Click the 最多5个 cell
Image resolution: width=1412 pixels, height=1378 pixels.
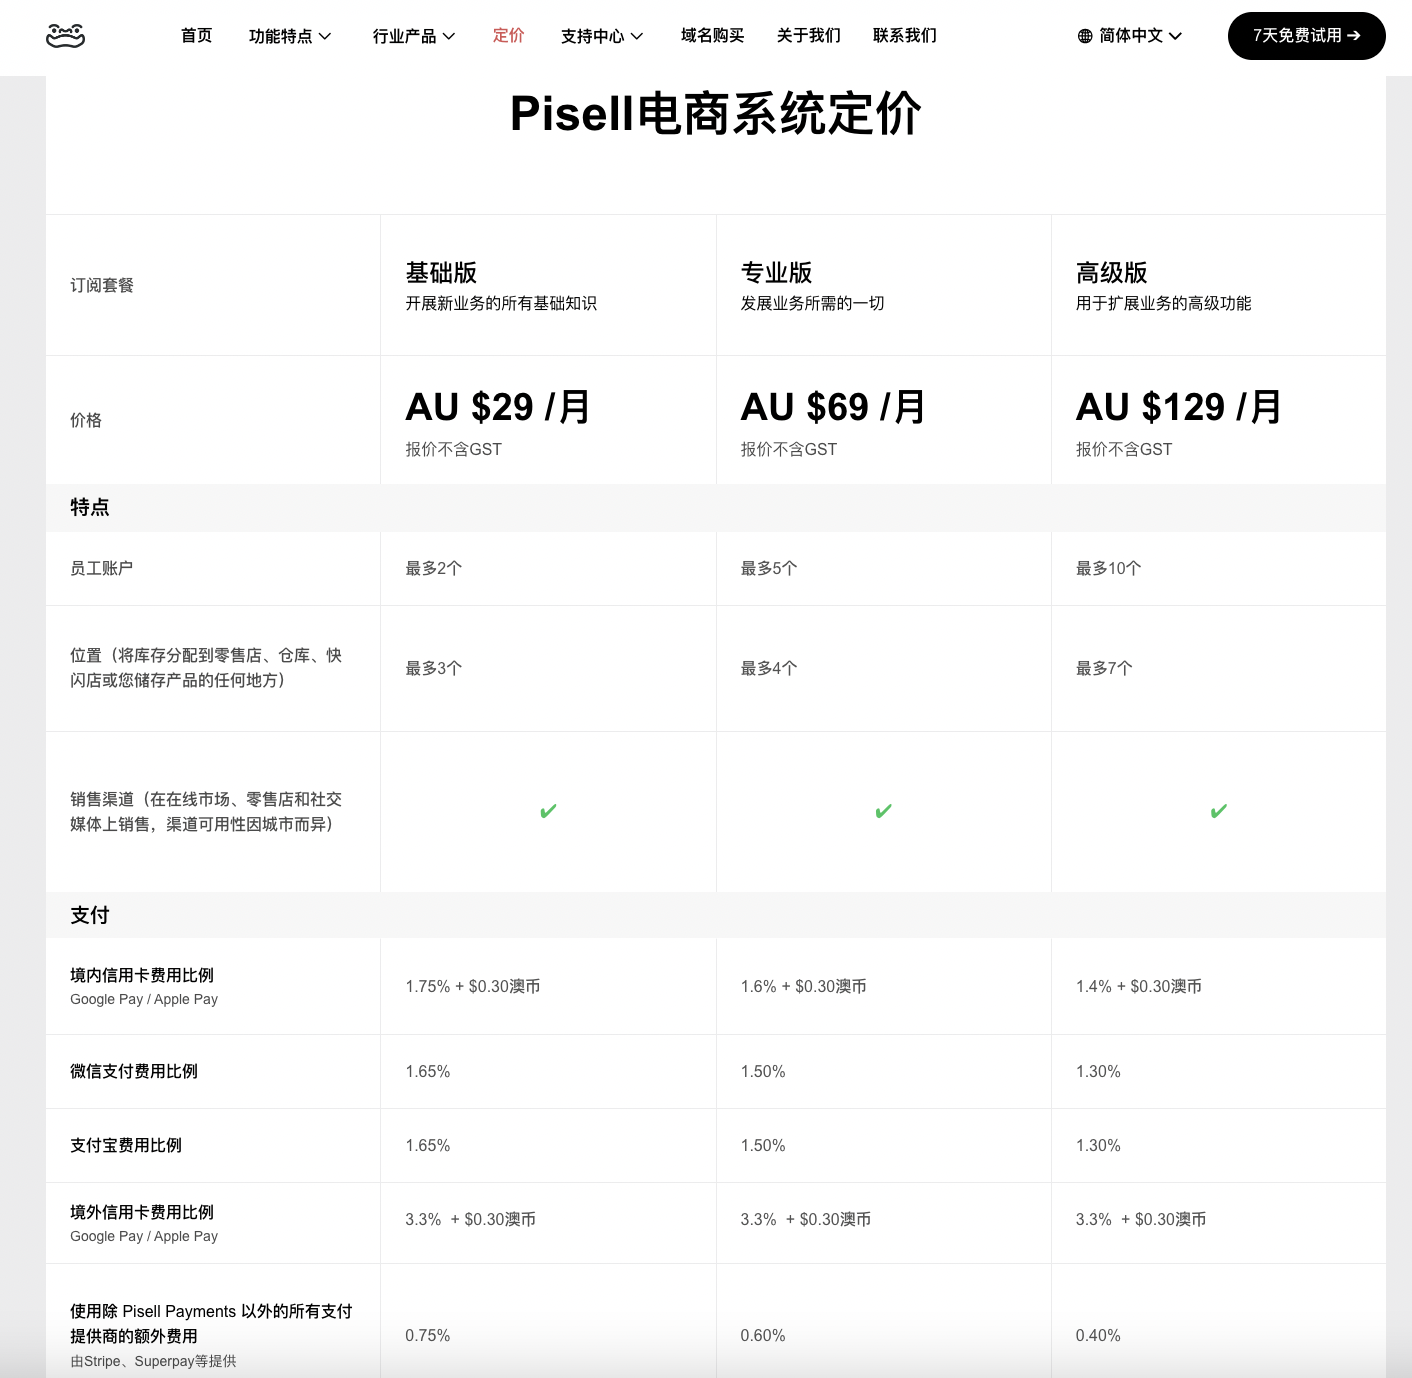pyautogui.click(x=769, y=568)
